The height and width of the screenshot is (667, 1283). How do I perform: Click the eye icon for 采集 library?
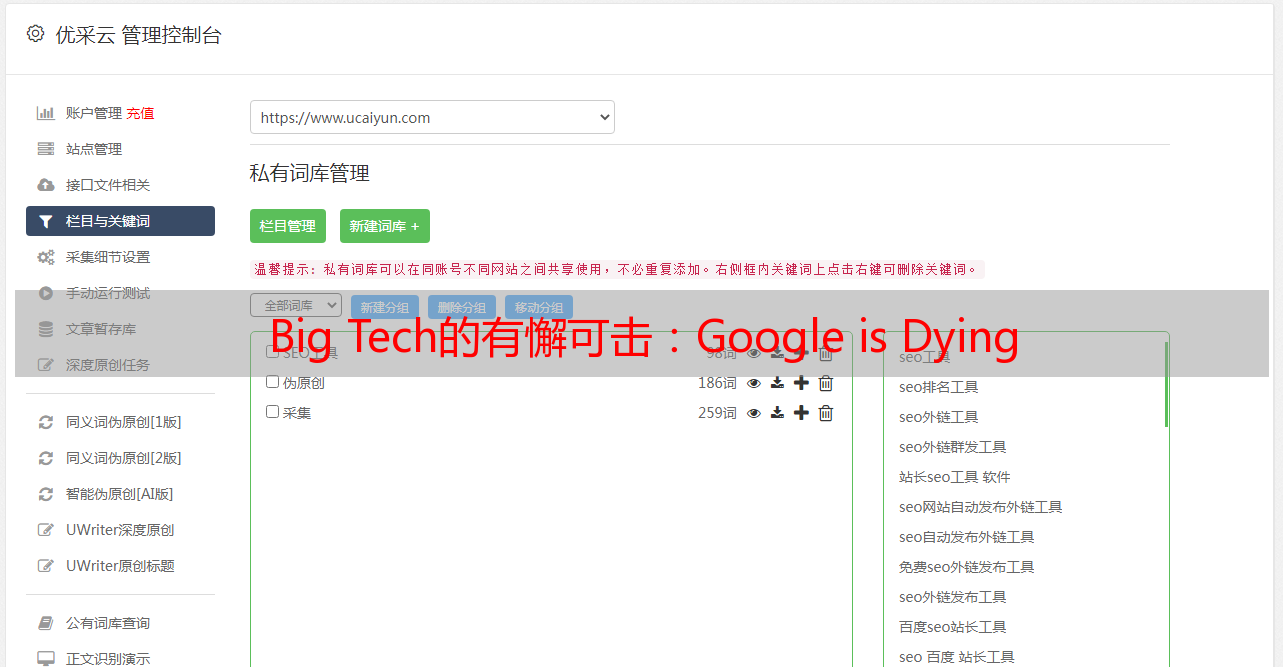tap(754, 413)
